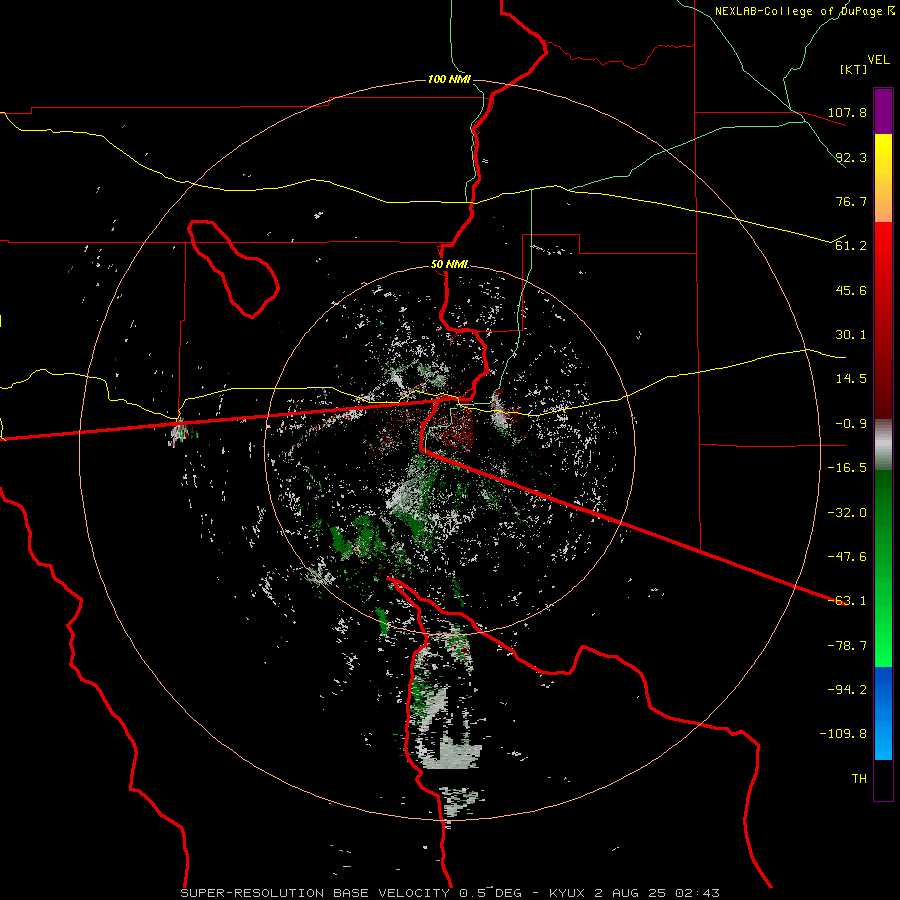The image size is (900, 900).
Task: Click the SUPER-RESOLUTION BASE VELOCITY caption
Action: pos(315,893)
